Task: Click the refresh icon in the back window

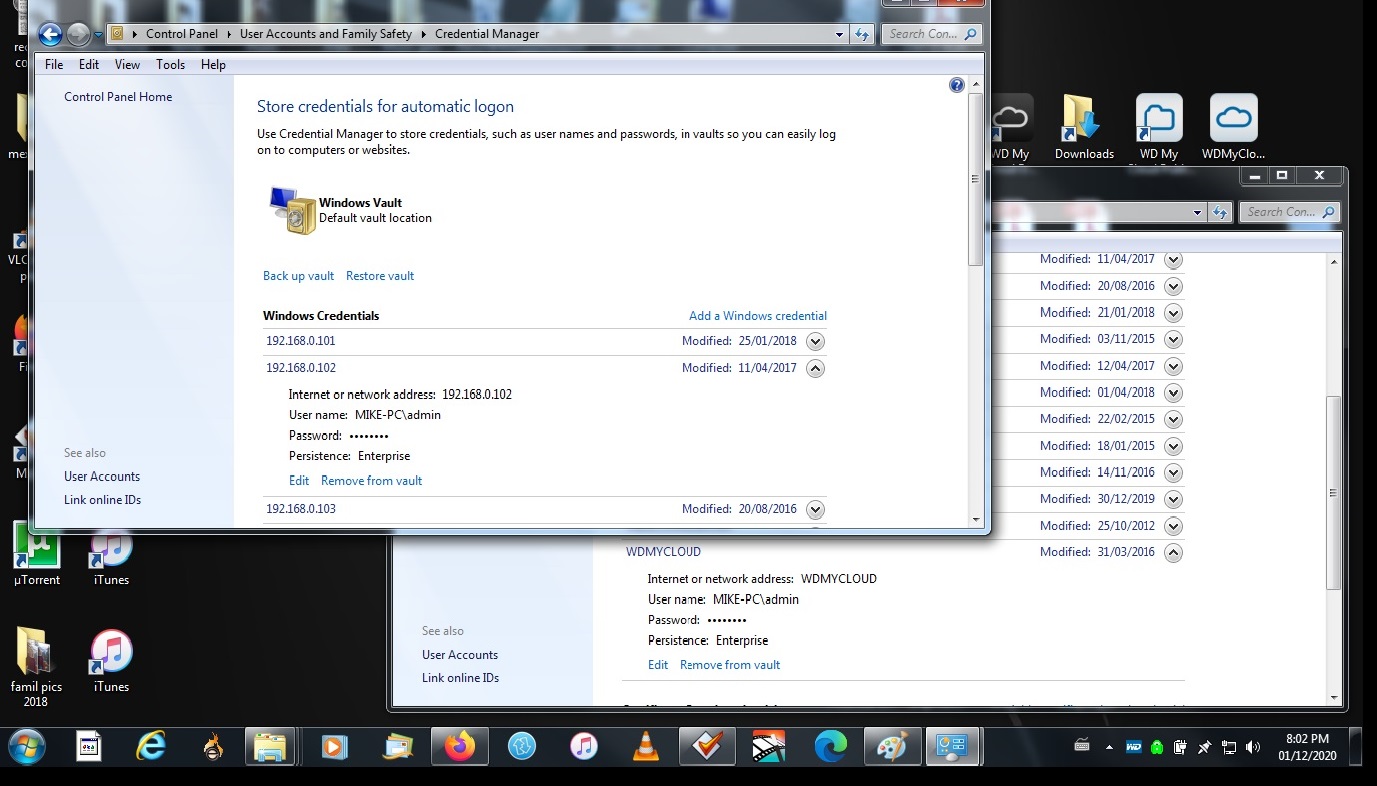Action: 1220,212
